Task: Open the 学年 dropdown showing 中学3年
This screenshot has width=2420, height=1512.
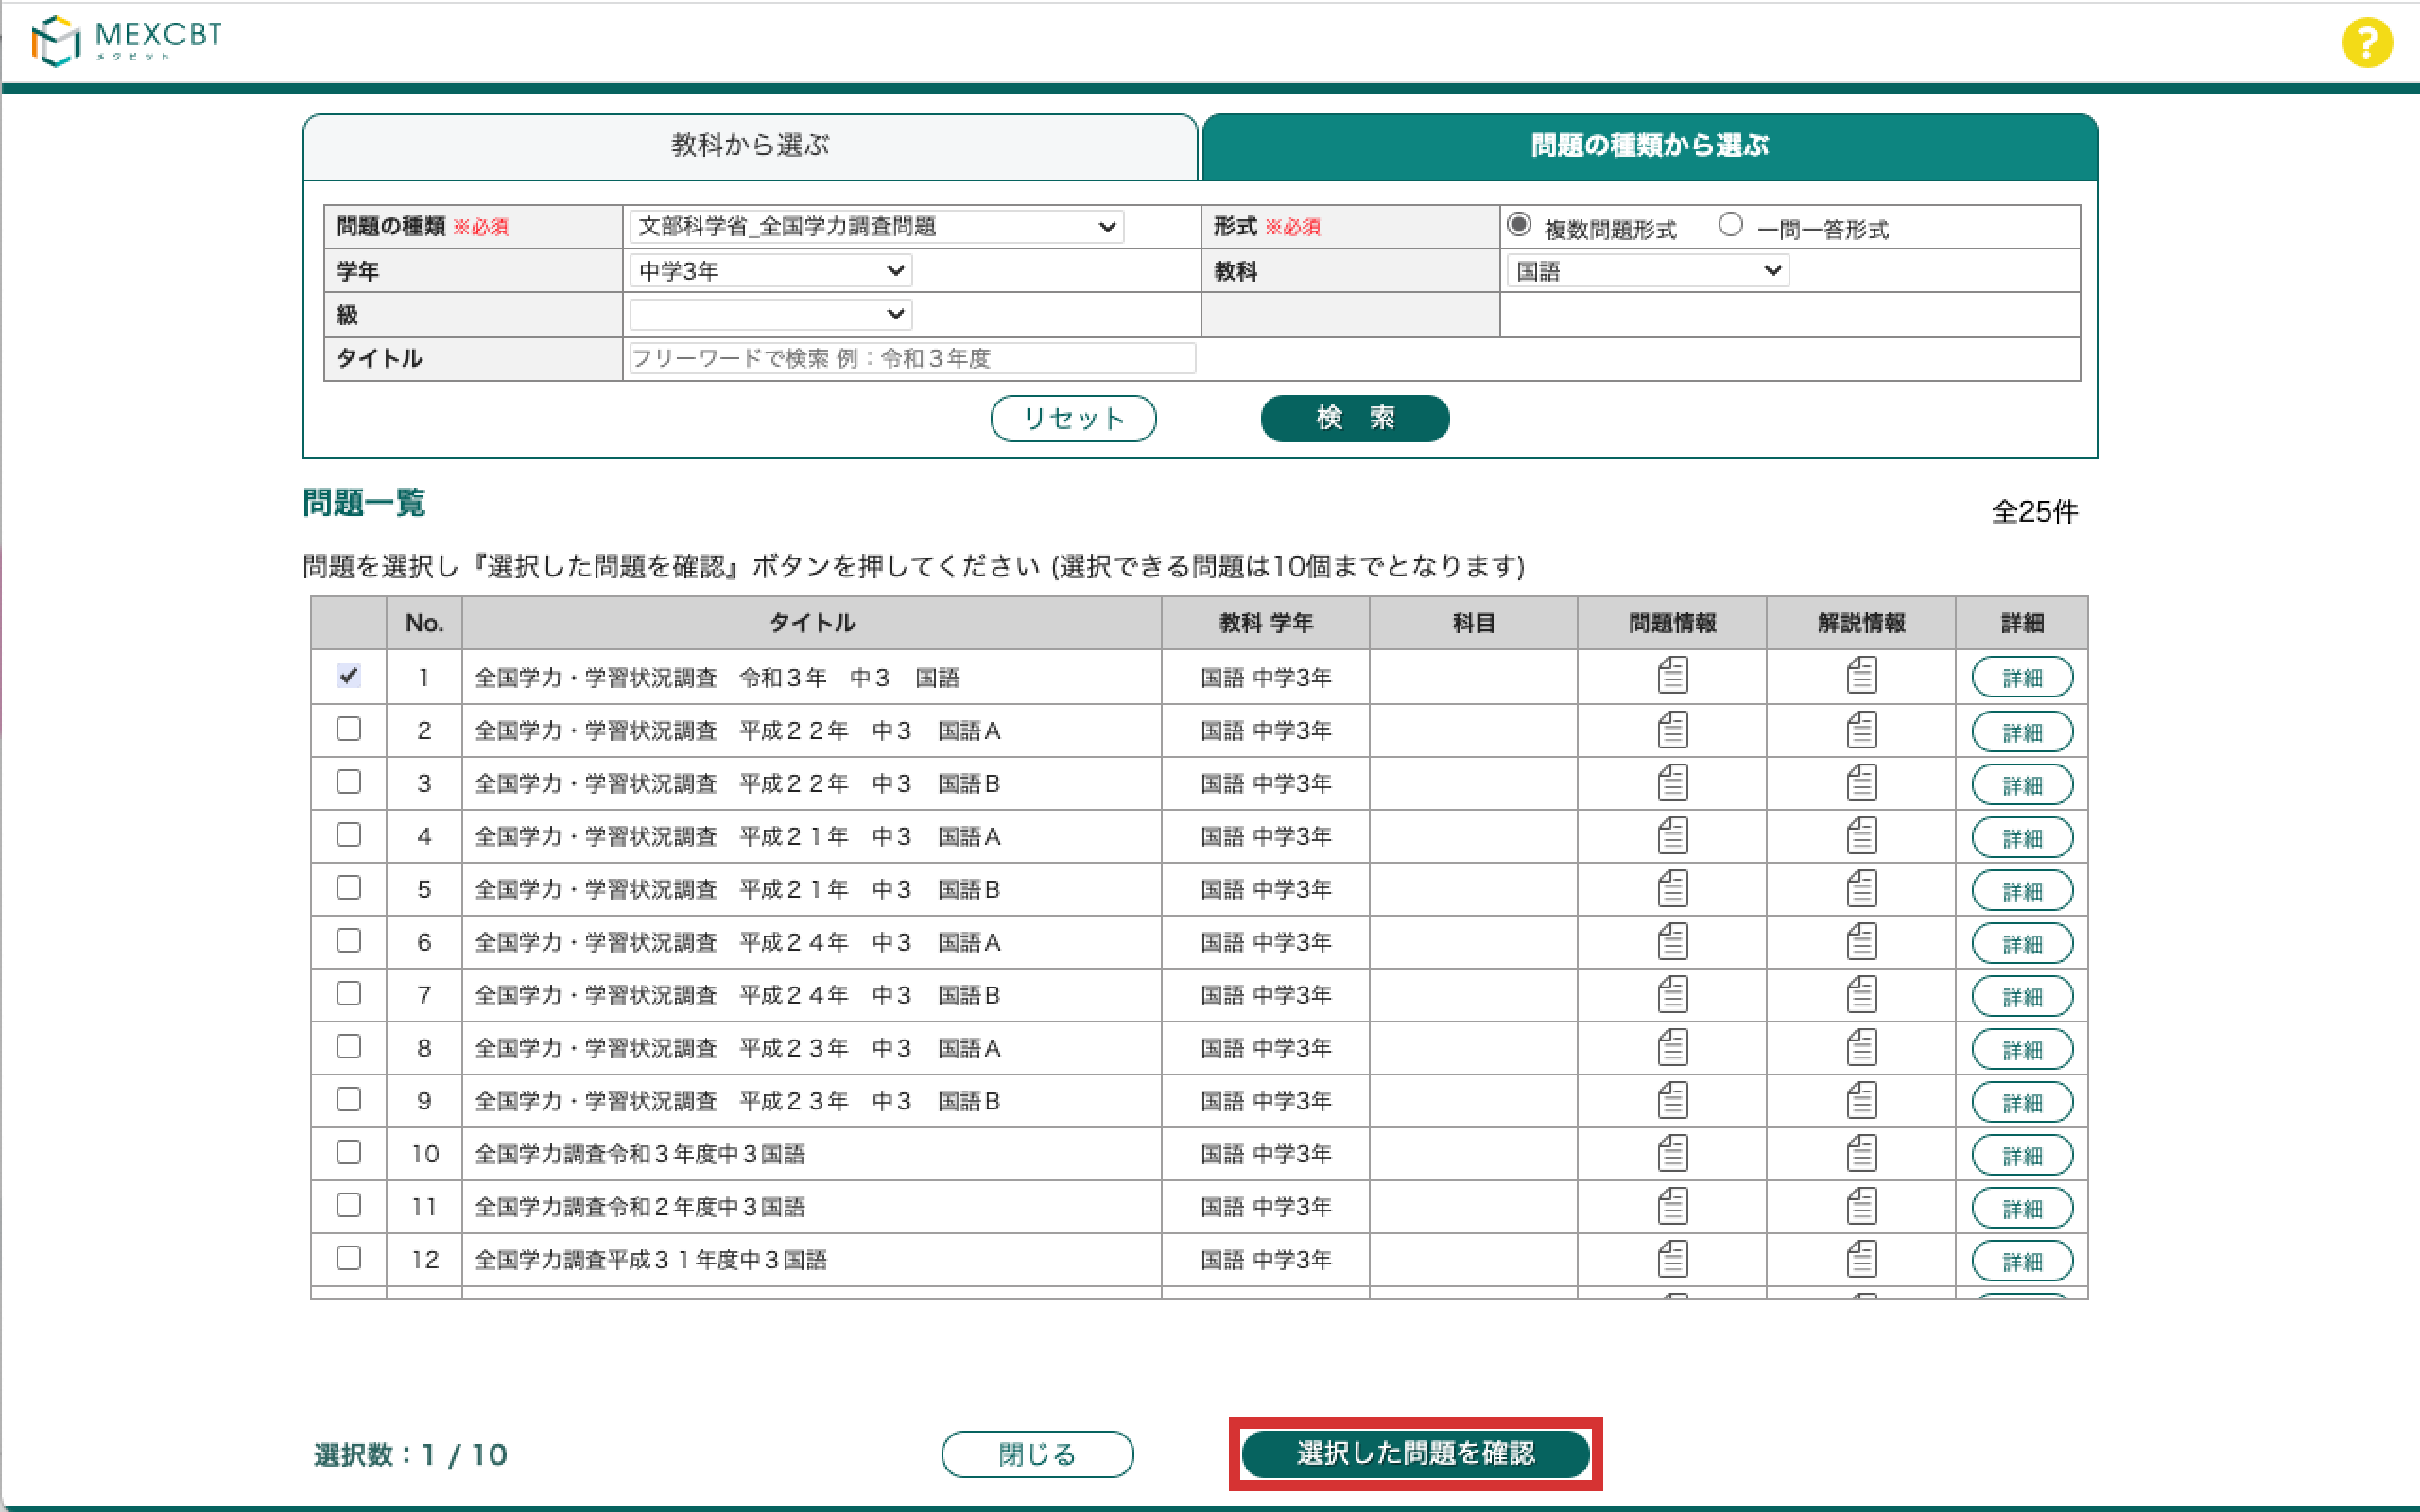Action: (x=770, y=271)
